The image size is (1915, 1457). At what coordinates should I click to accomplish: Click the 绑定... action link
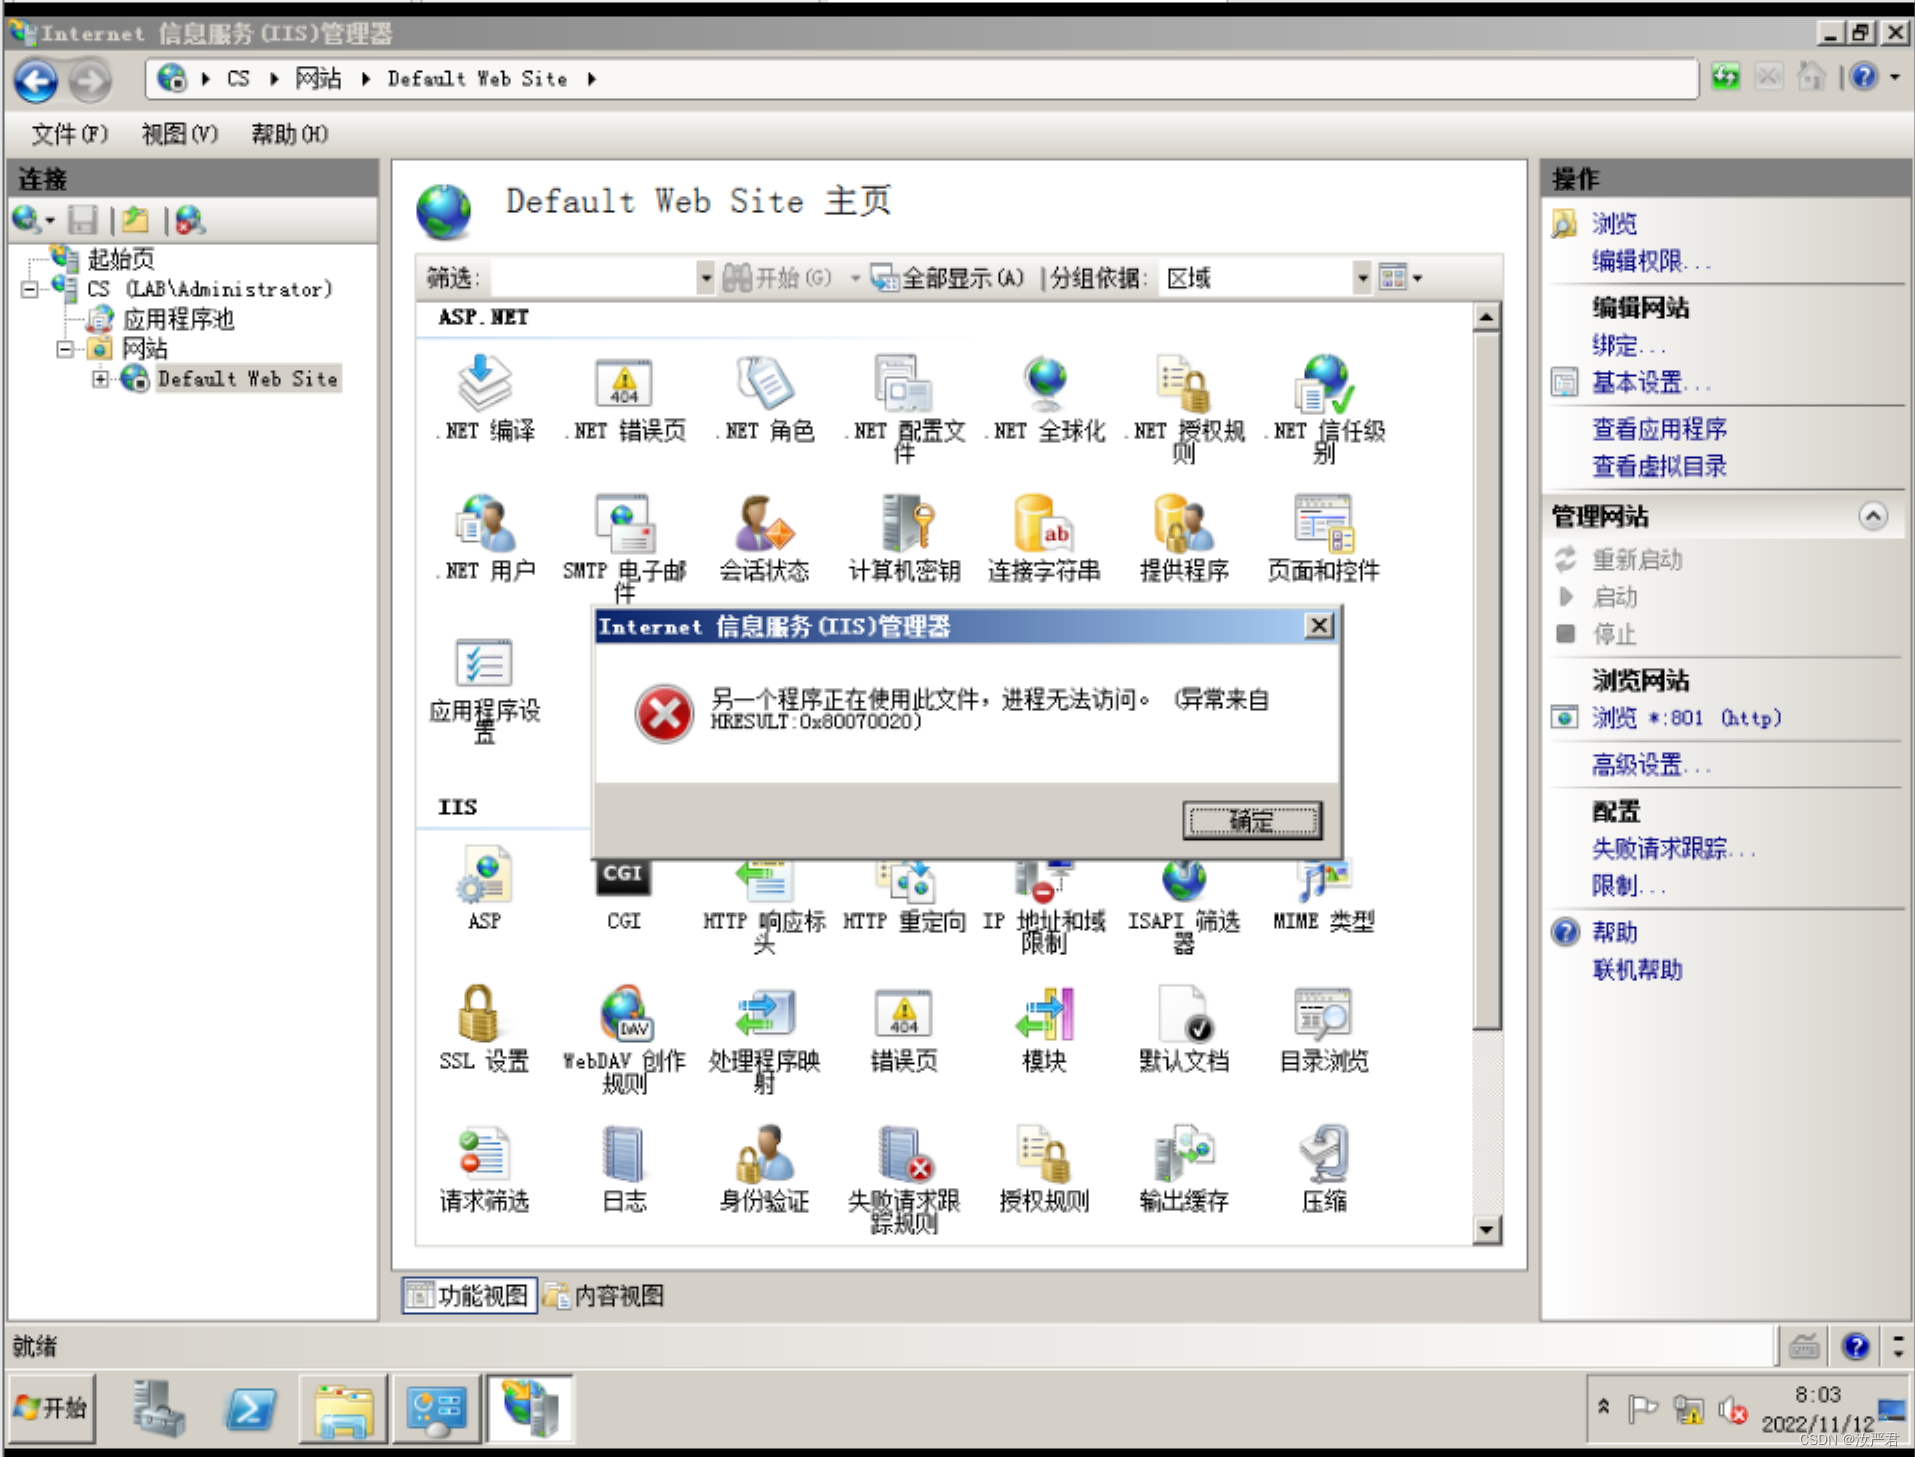pos(1629,346)
